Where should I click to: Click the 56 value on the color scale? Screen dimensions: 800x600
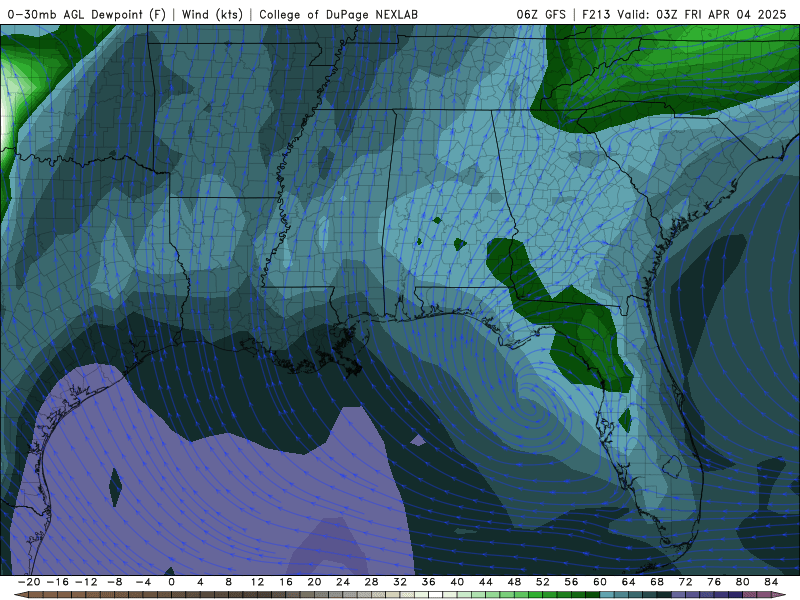pos(571,582)
